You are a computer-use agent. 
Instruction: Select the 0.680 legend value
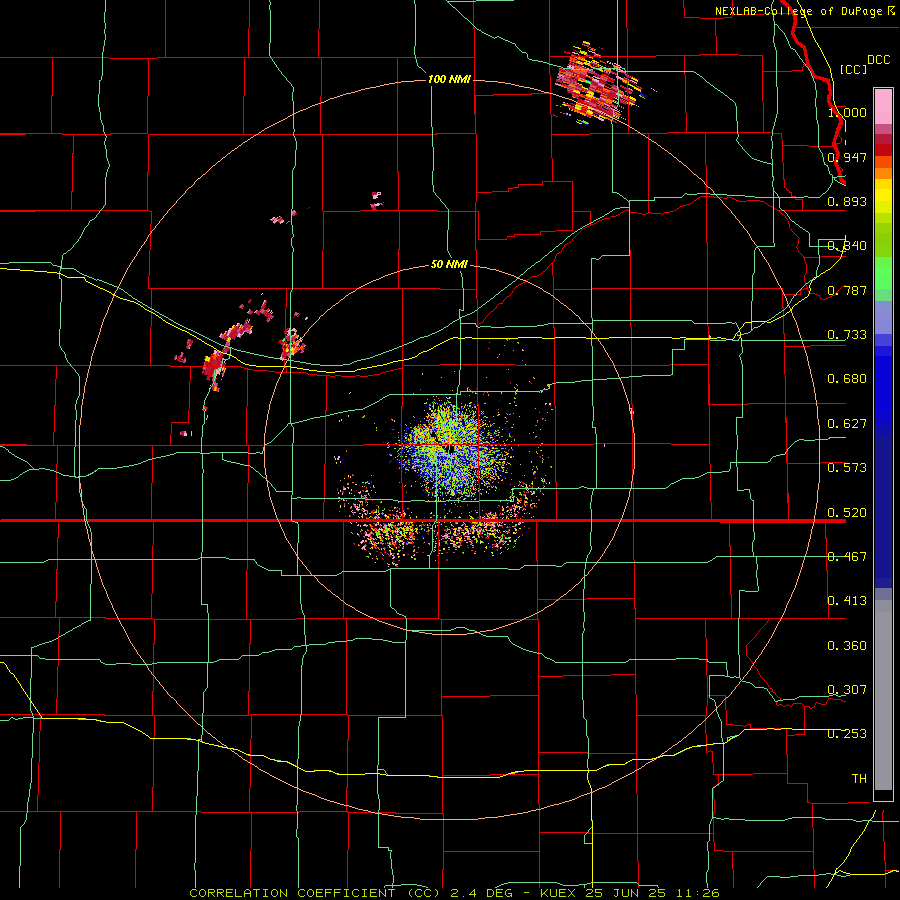tap(847, 379)
